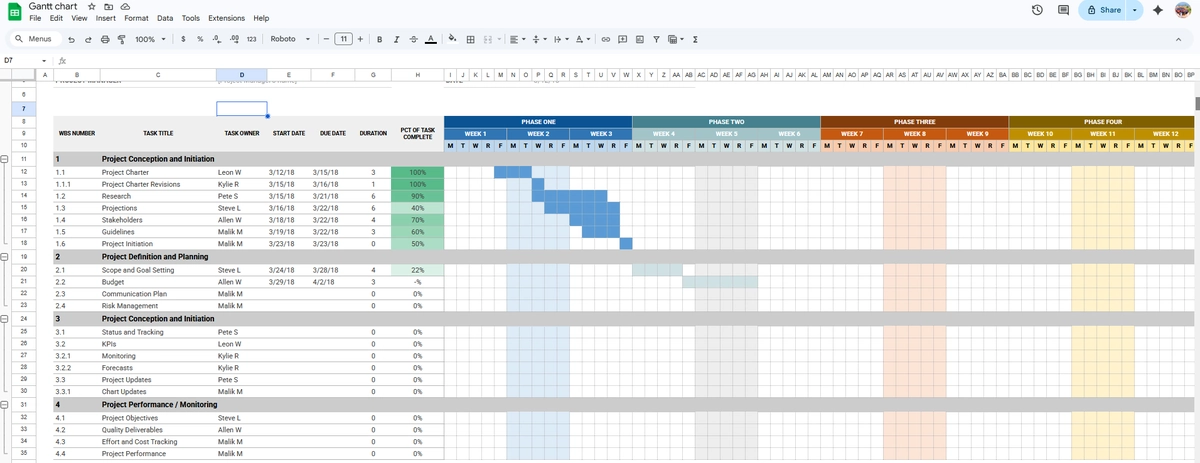Toggle Italic formatting

click(397, 39)
